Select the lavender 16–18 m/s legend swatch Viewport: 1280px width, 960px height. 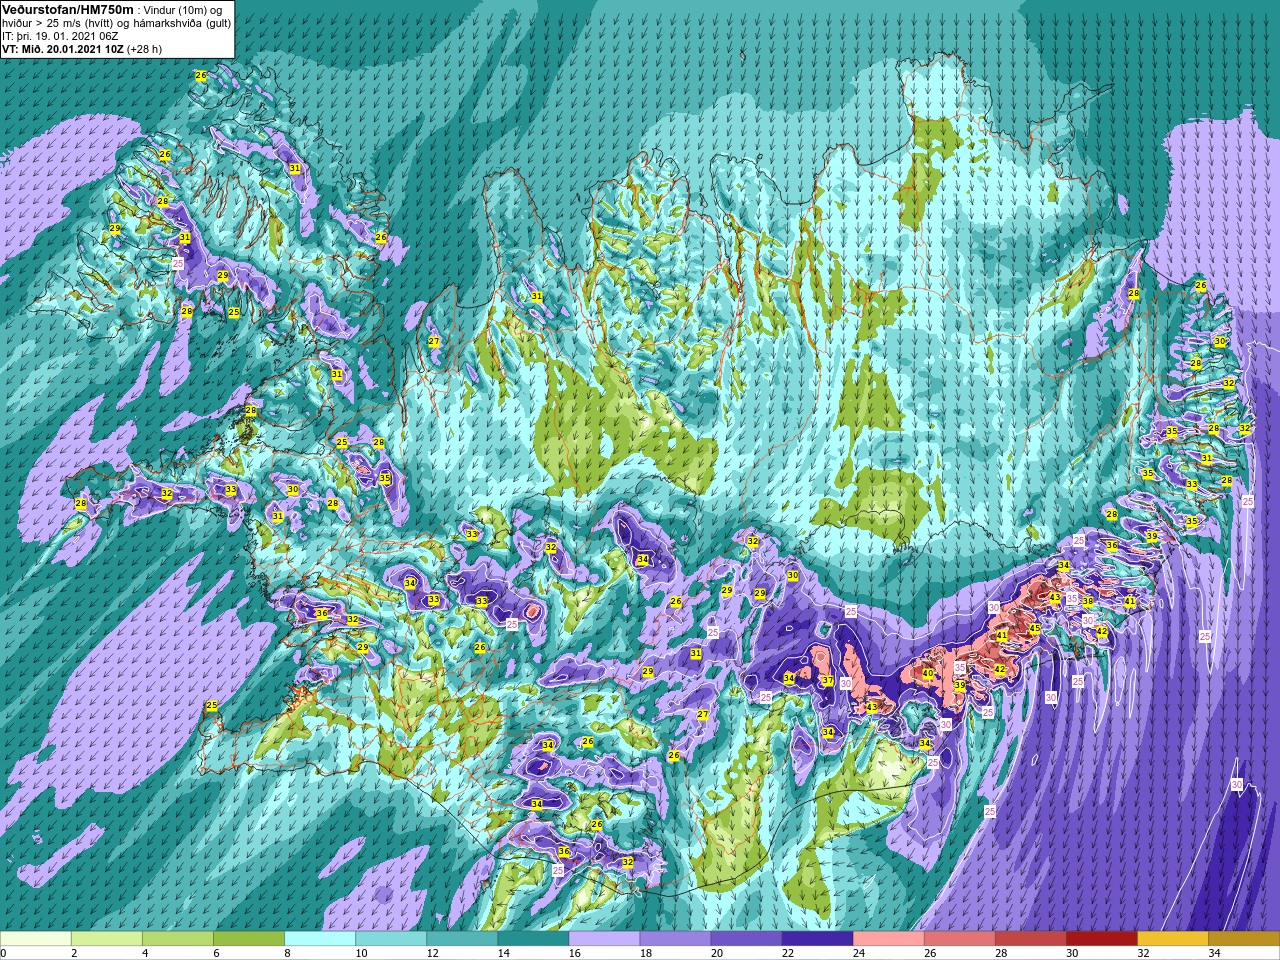coord(604,939)
